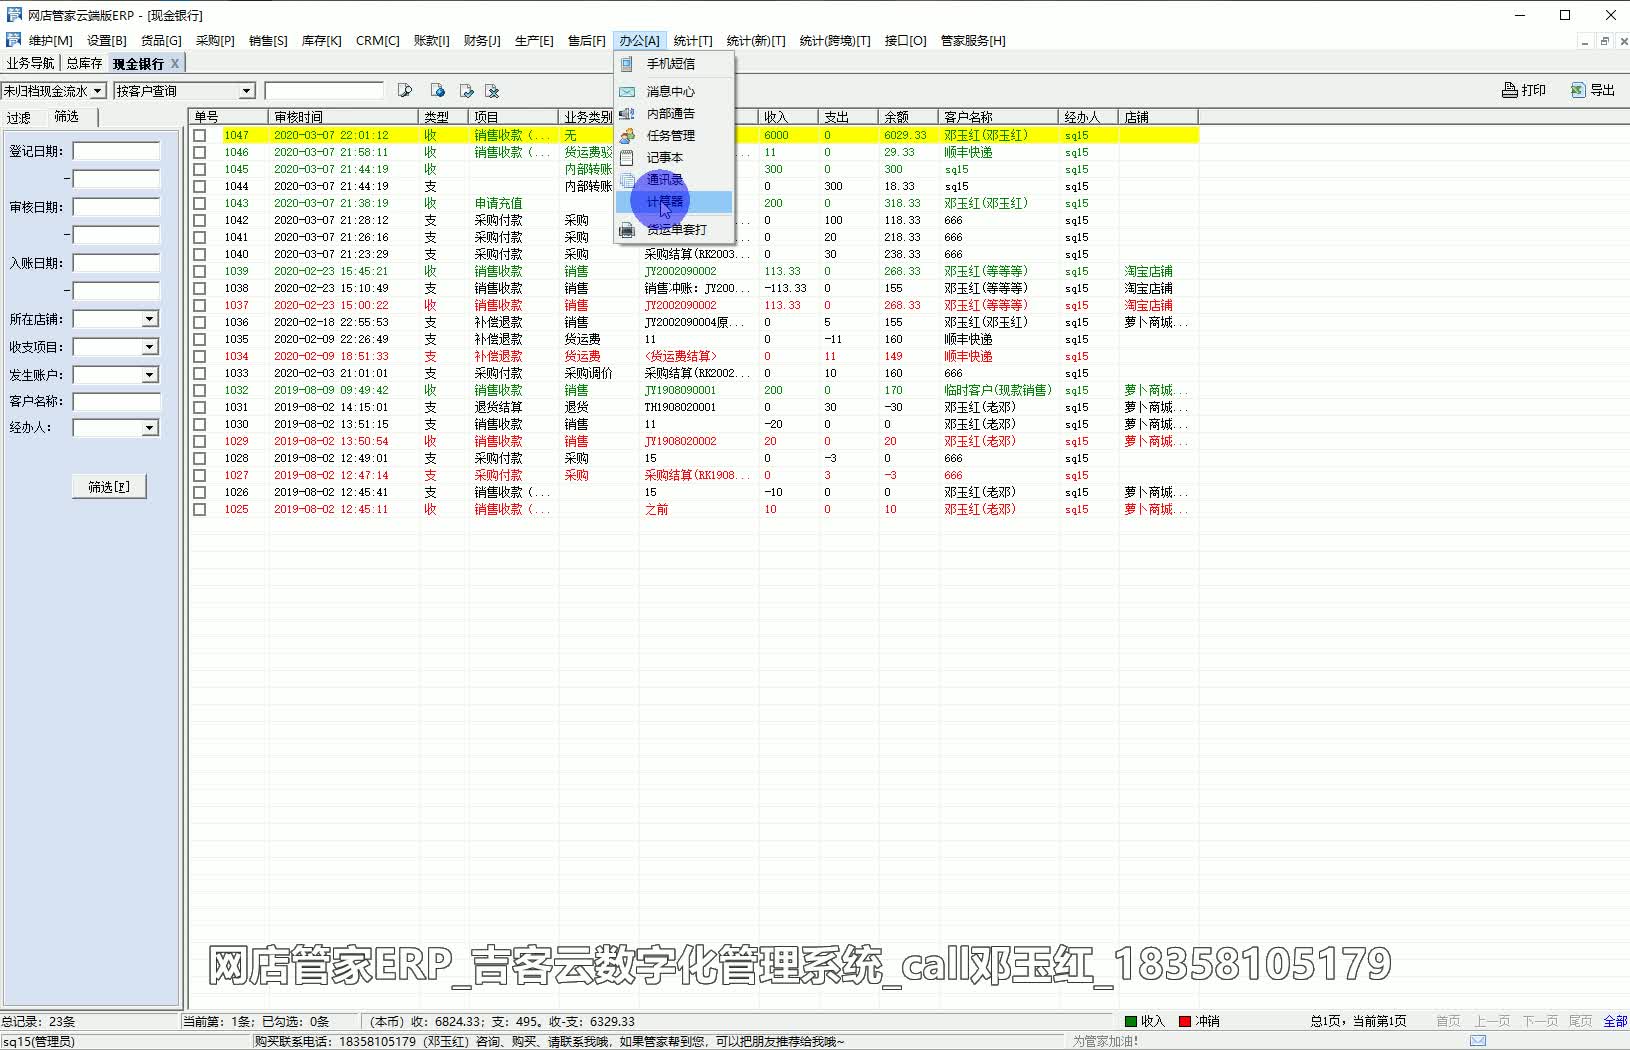The width and height of the screenshot is (1630, 1050).
Task: Tick the checkbox of row 1044
Action: pyautogui.click(x=200, y=186)
